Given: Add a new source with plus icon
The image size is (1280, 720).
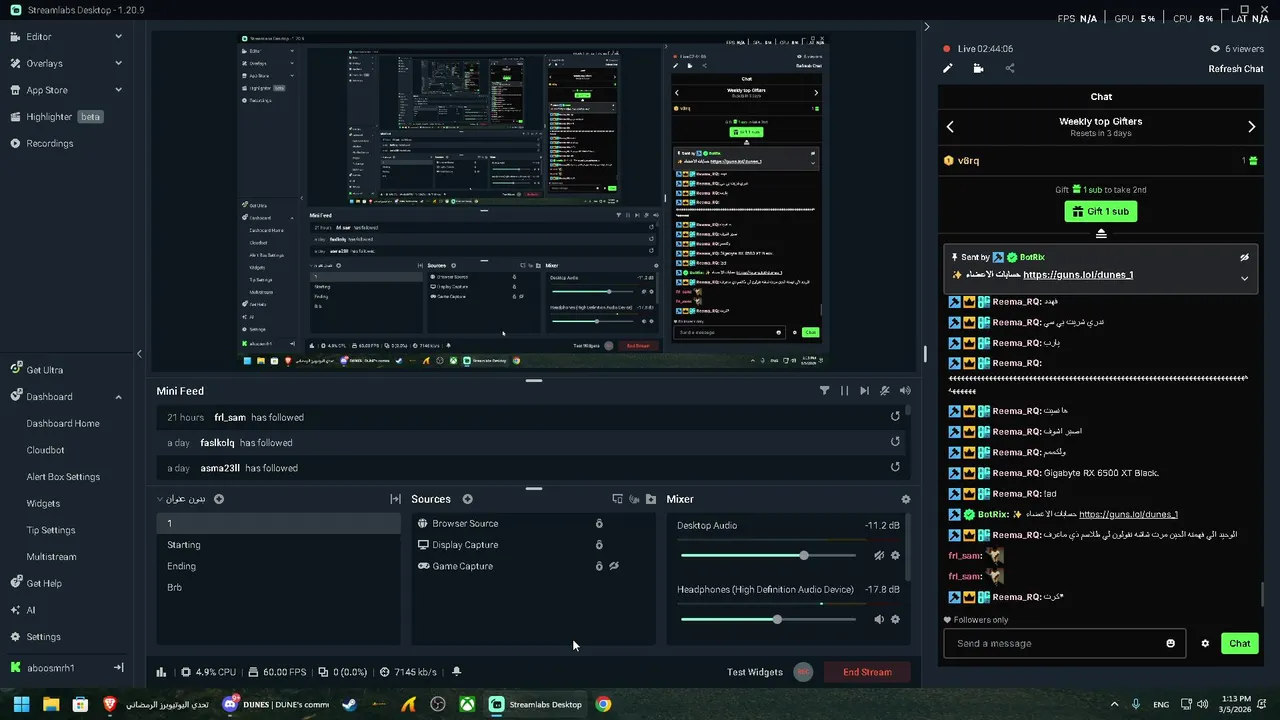Looking at the screenshot, I should (x=467, y=499).
